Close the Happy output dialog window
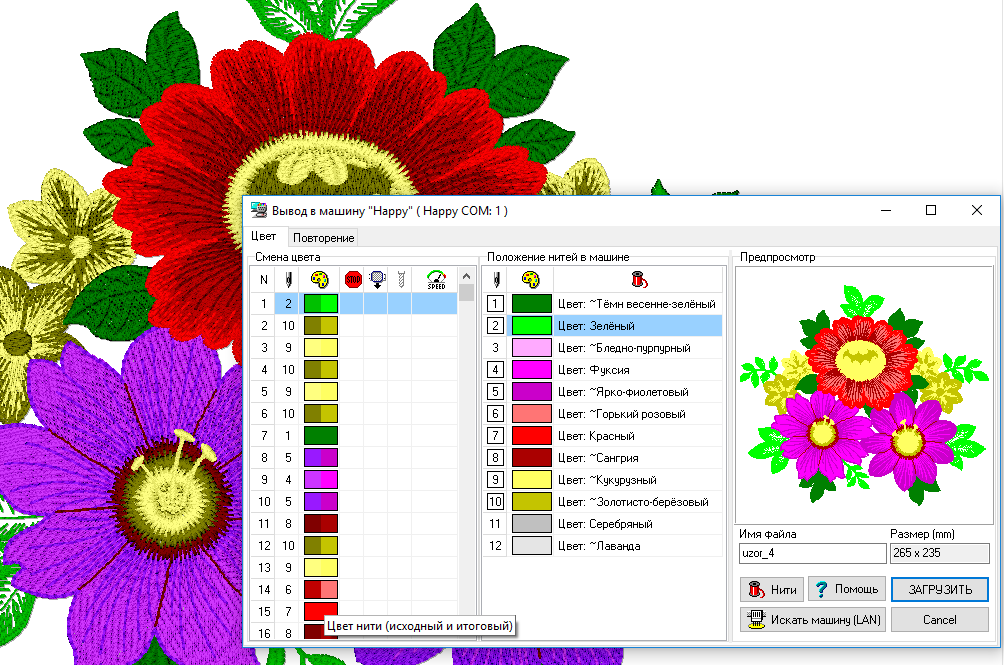Viewport: 1004px width, 665px height. [976, 210]
